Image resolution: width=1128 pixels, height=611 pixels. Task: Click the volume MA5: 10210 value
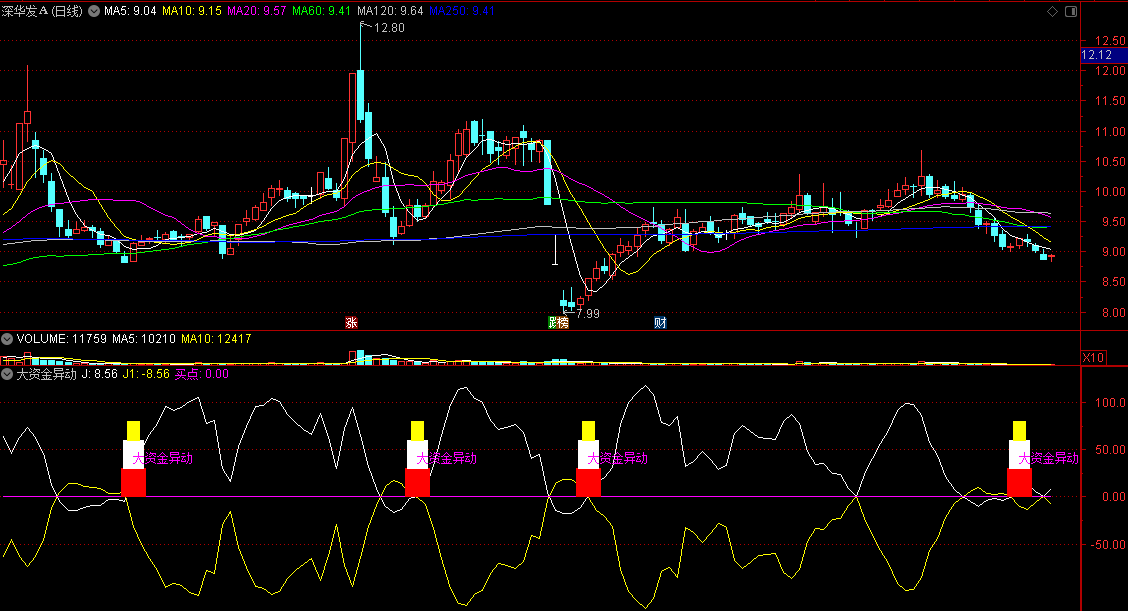point(144,339)
